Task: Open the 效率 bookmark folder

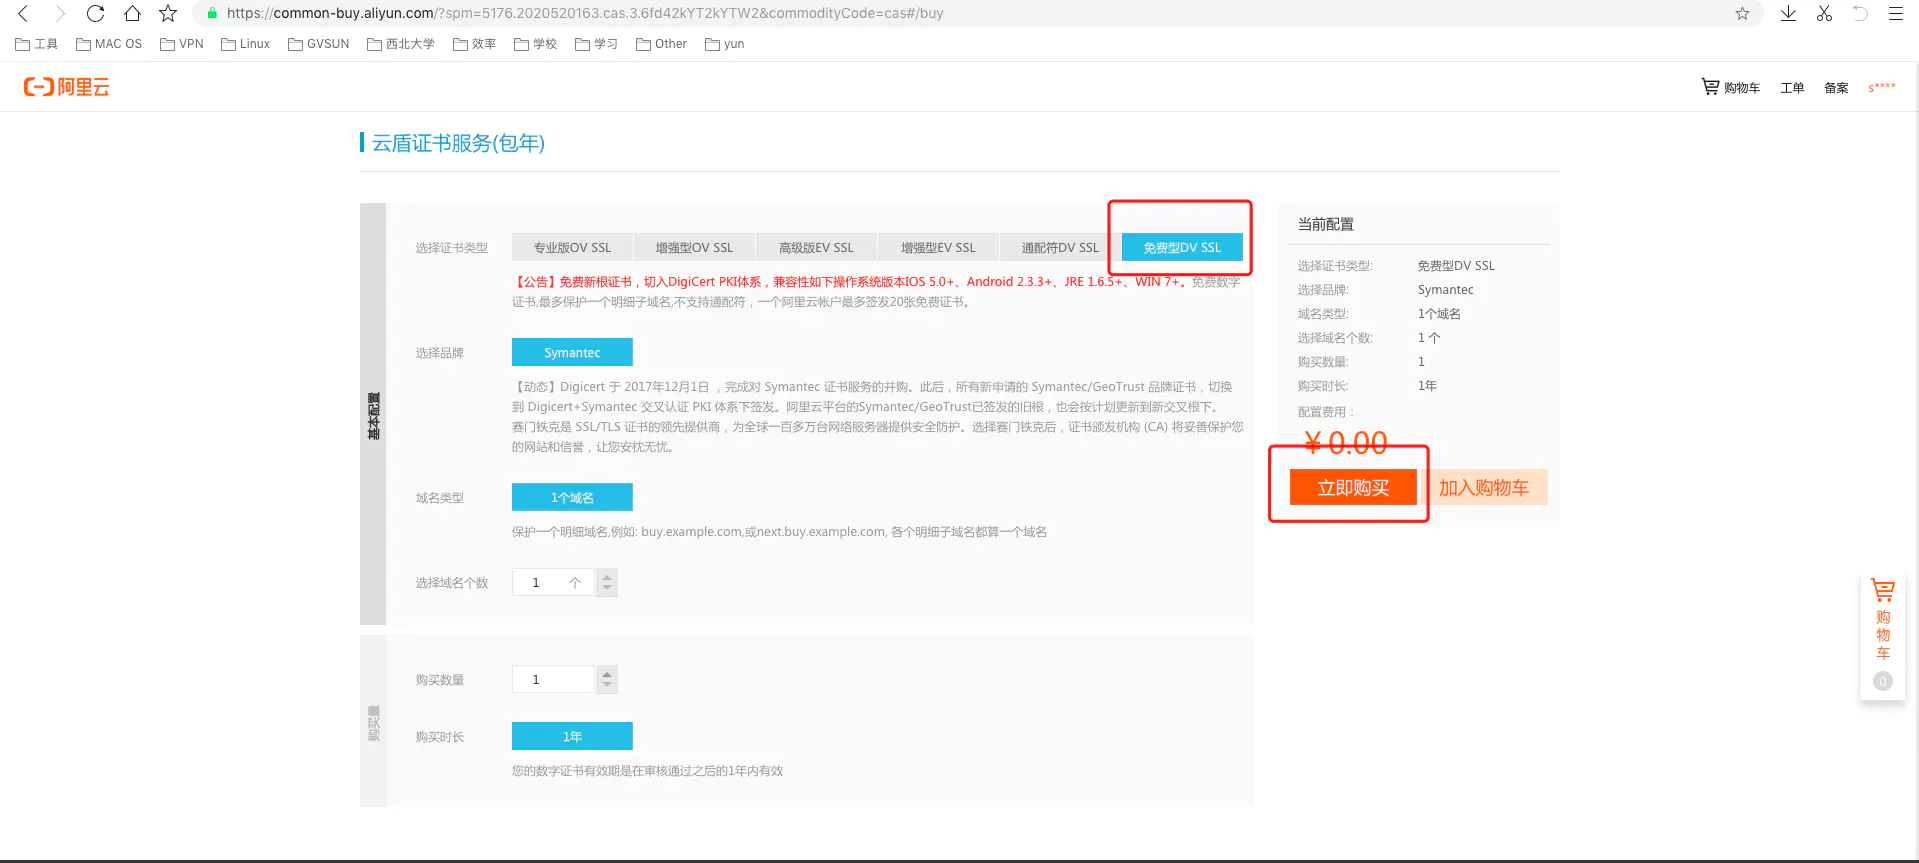Action: pos(475,44)
